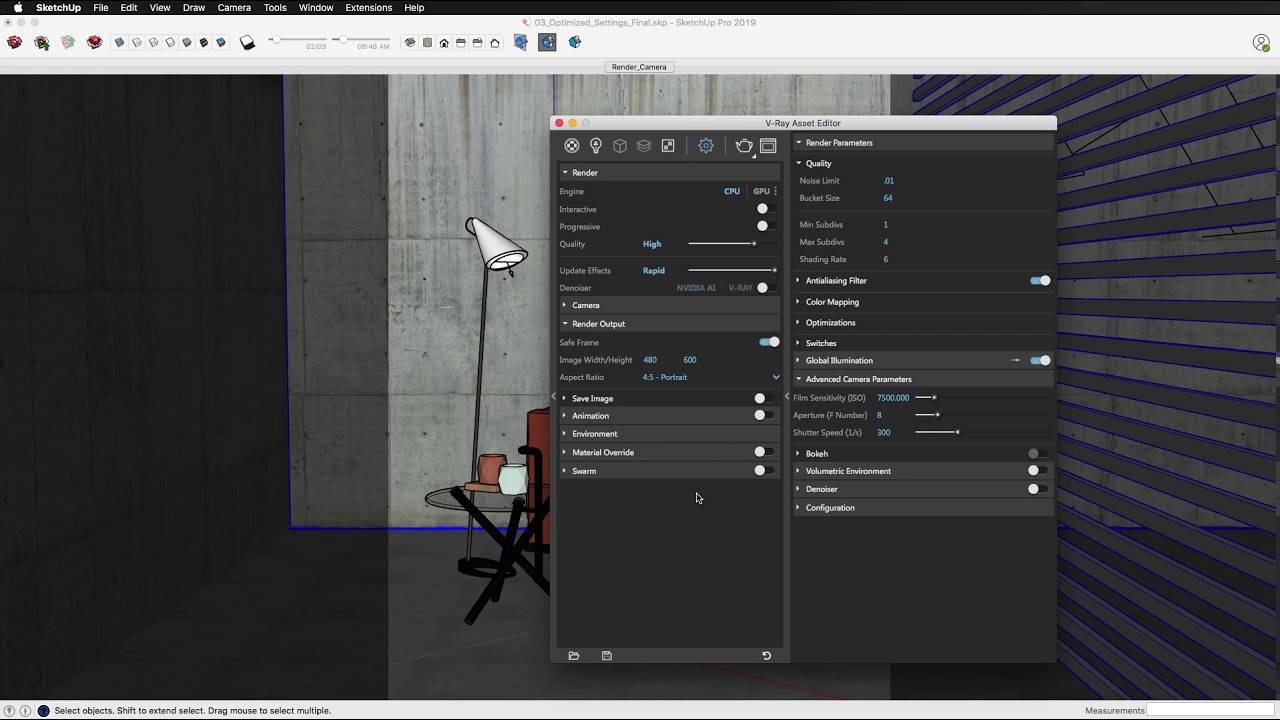
Task: Toggle the Denoiser switch in Render section
Action: click(766, 288)
